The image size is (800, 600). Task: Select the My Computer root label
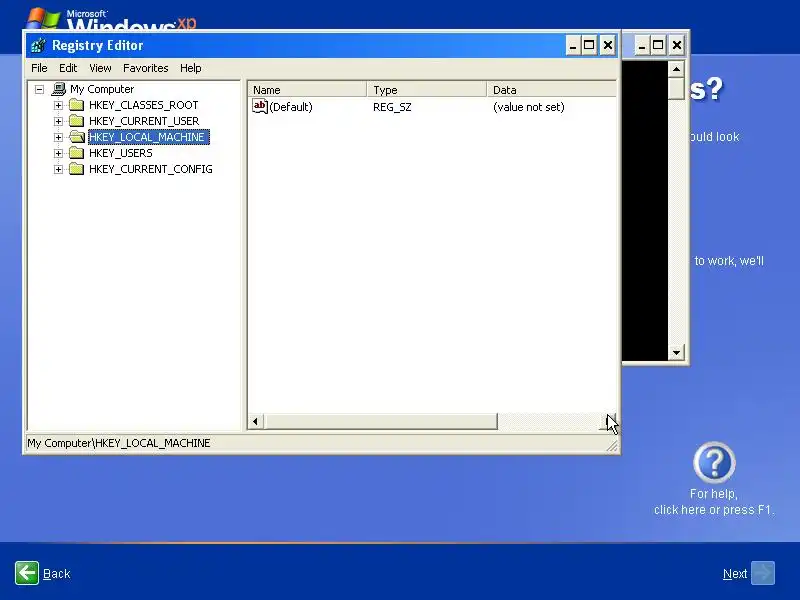[102, 89]
